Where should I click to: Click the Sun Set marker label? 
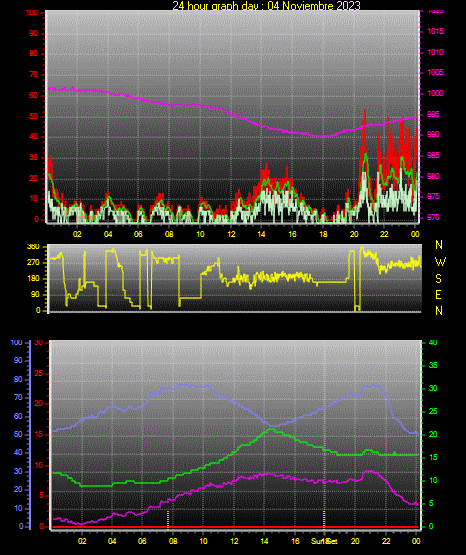[324, 541]
